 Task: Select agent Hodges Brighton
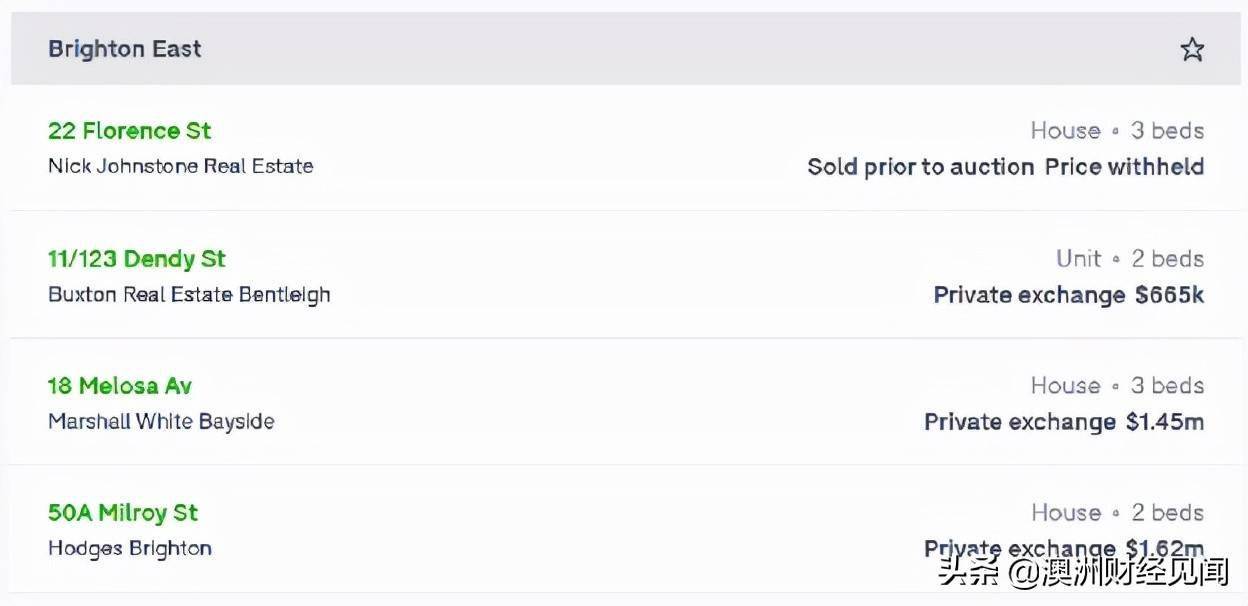click(130, 548)
